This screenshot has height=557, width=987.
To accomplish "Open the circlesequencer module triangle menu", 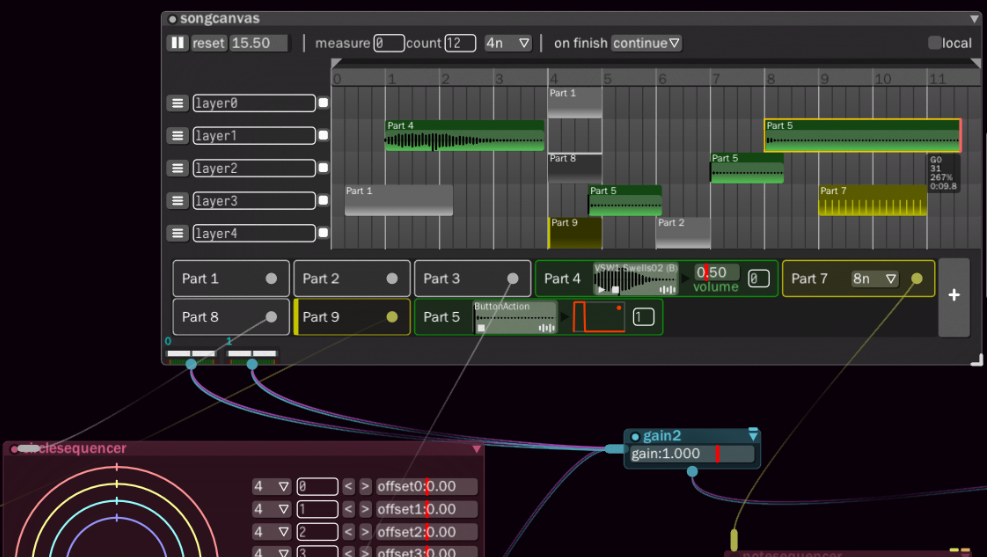I will 477,449.
